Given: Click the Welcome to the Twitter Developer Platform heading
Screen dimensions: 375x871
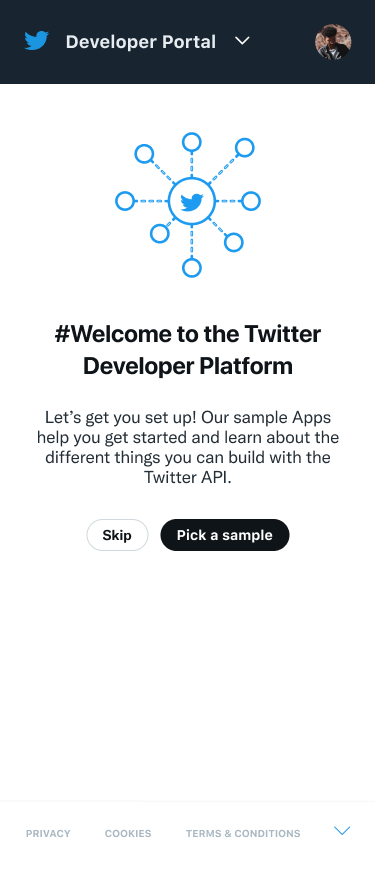Looking at the screenshot, I should [x=188, y=350].
